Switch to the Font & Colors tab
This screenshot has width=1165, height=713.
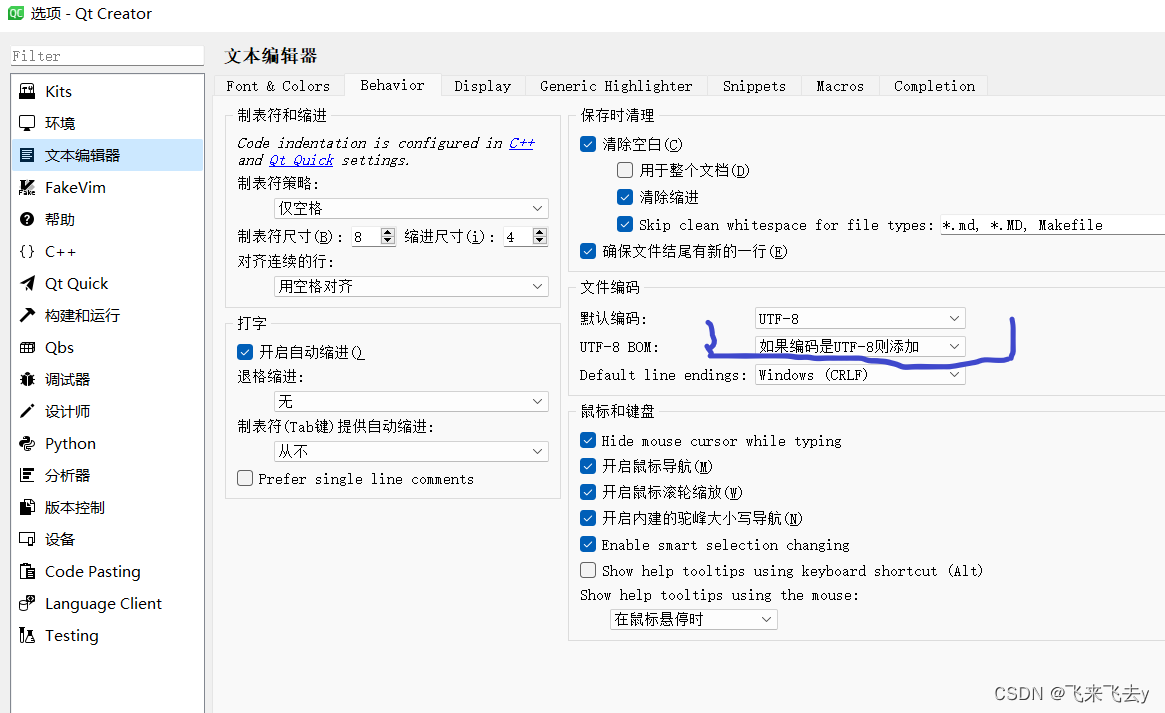coord(278,86)
